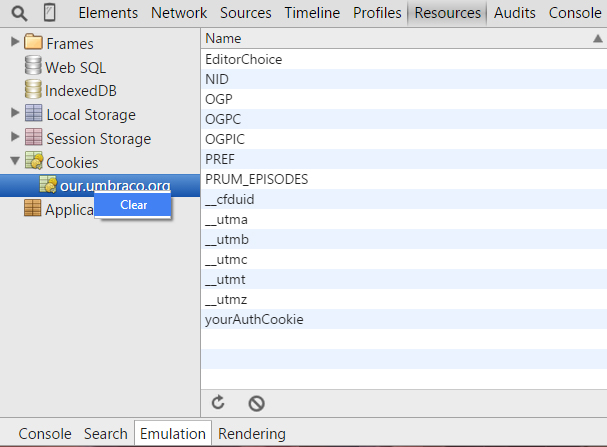Choose Clear from the context menu
The height and width of the screenshot is (447, 607).
point(133,205)
